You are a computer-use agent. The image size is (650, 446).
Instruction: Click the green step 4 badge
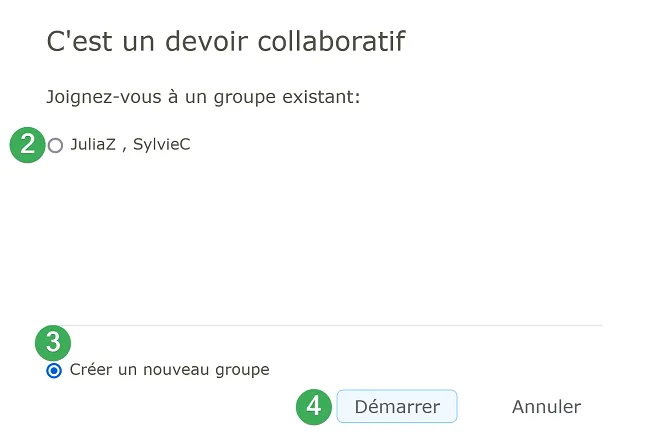314,407
